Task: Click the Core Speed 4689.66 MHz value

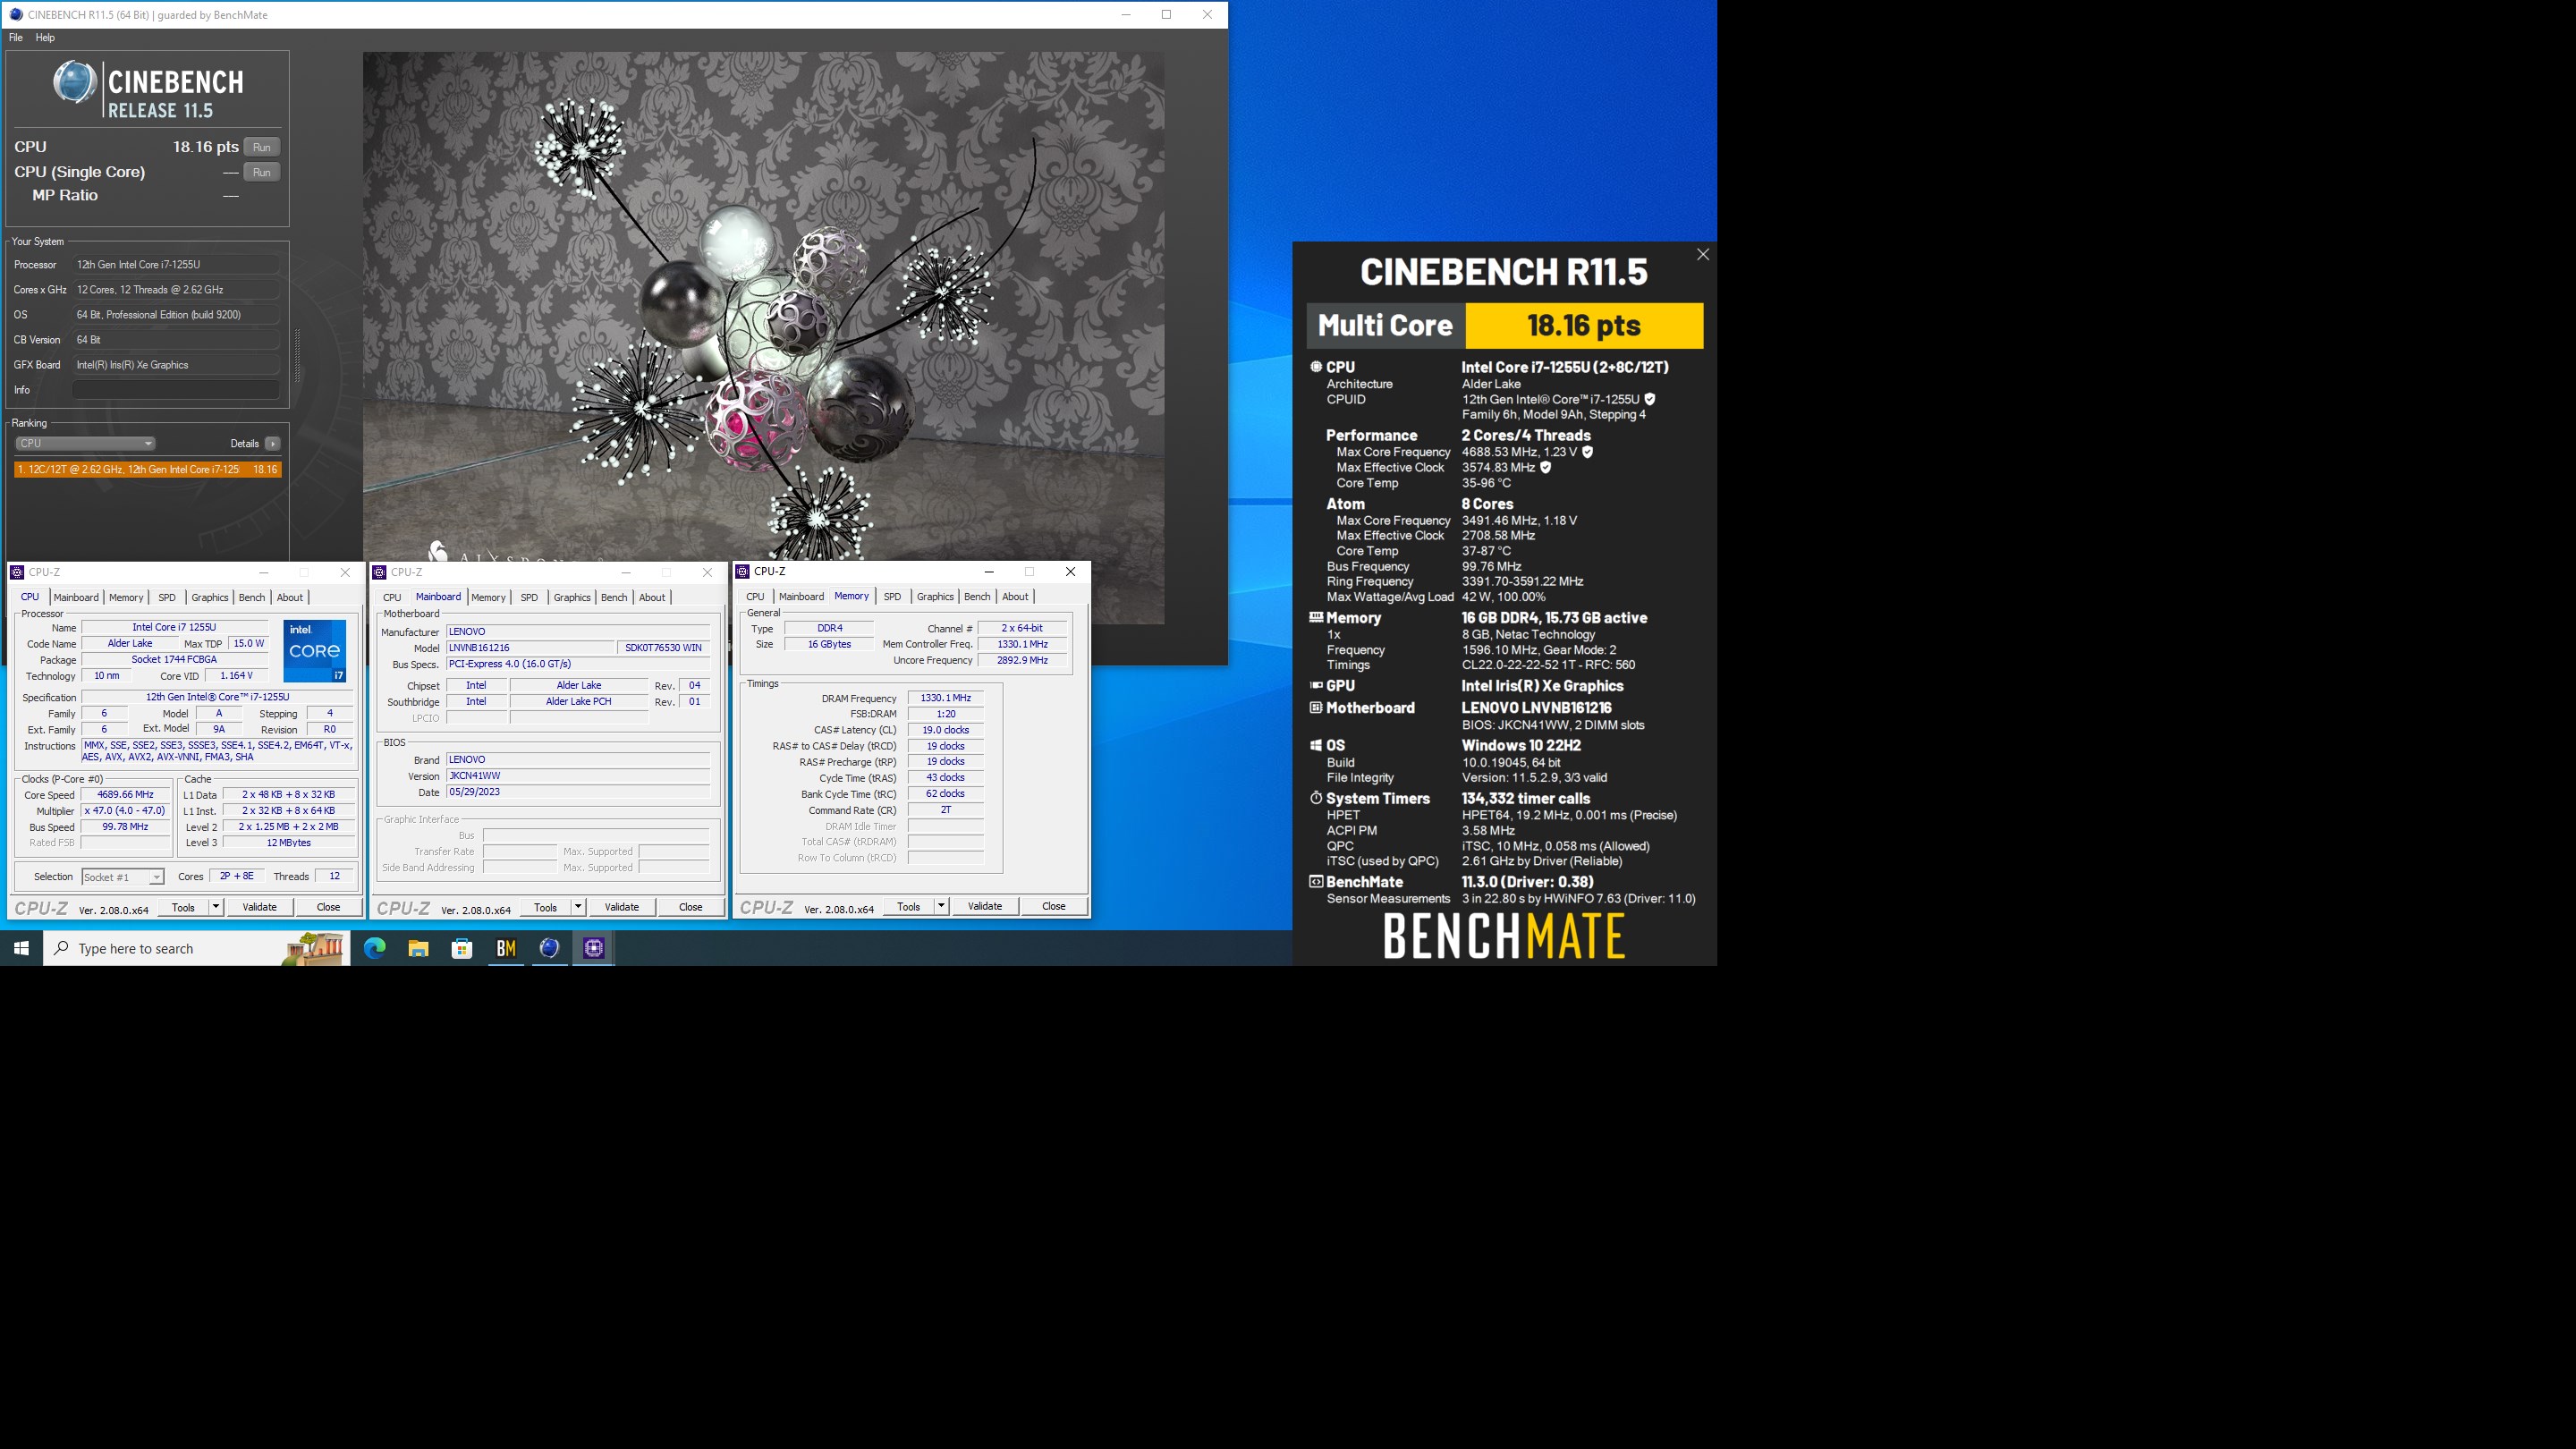Action: (125, 795)
